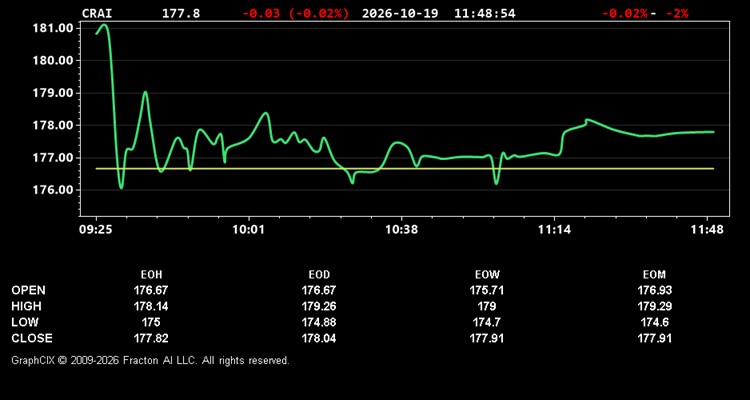Click the 11:14 time axis label
750x400 pixels.
coord(554,230)
